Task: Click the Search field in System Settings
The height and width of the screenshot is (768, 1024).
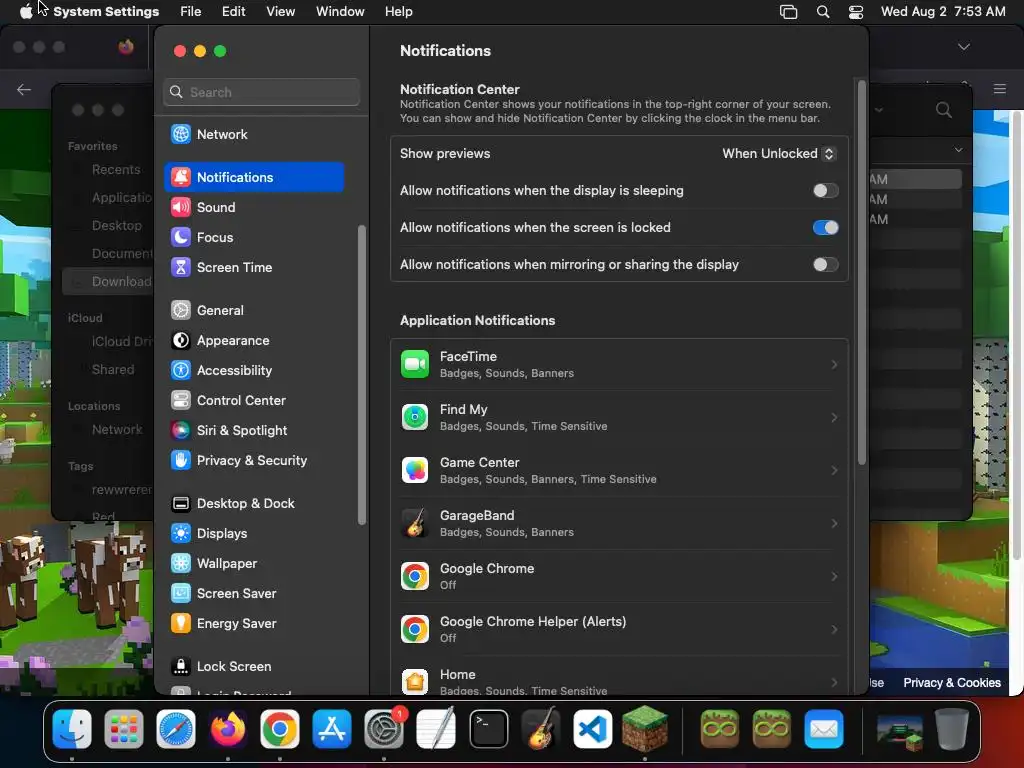Action: 261,92
